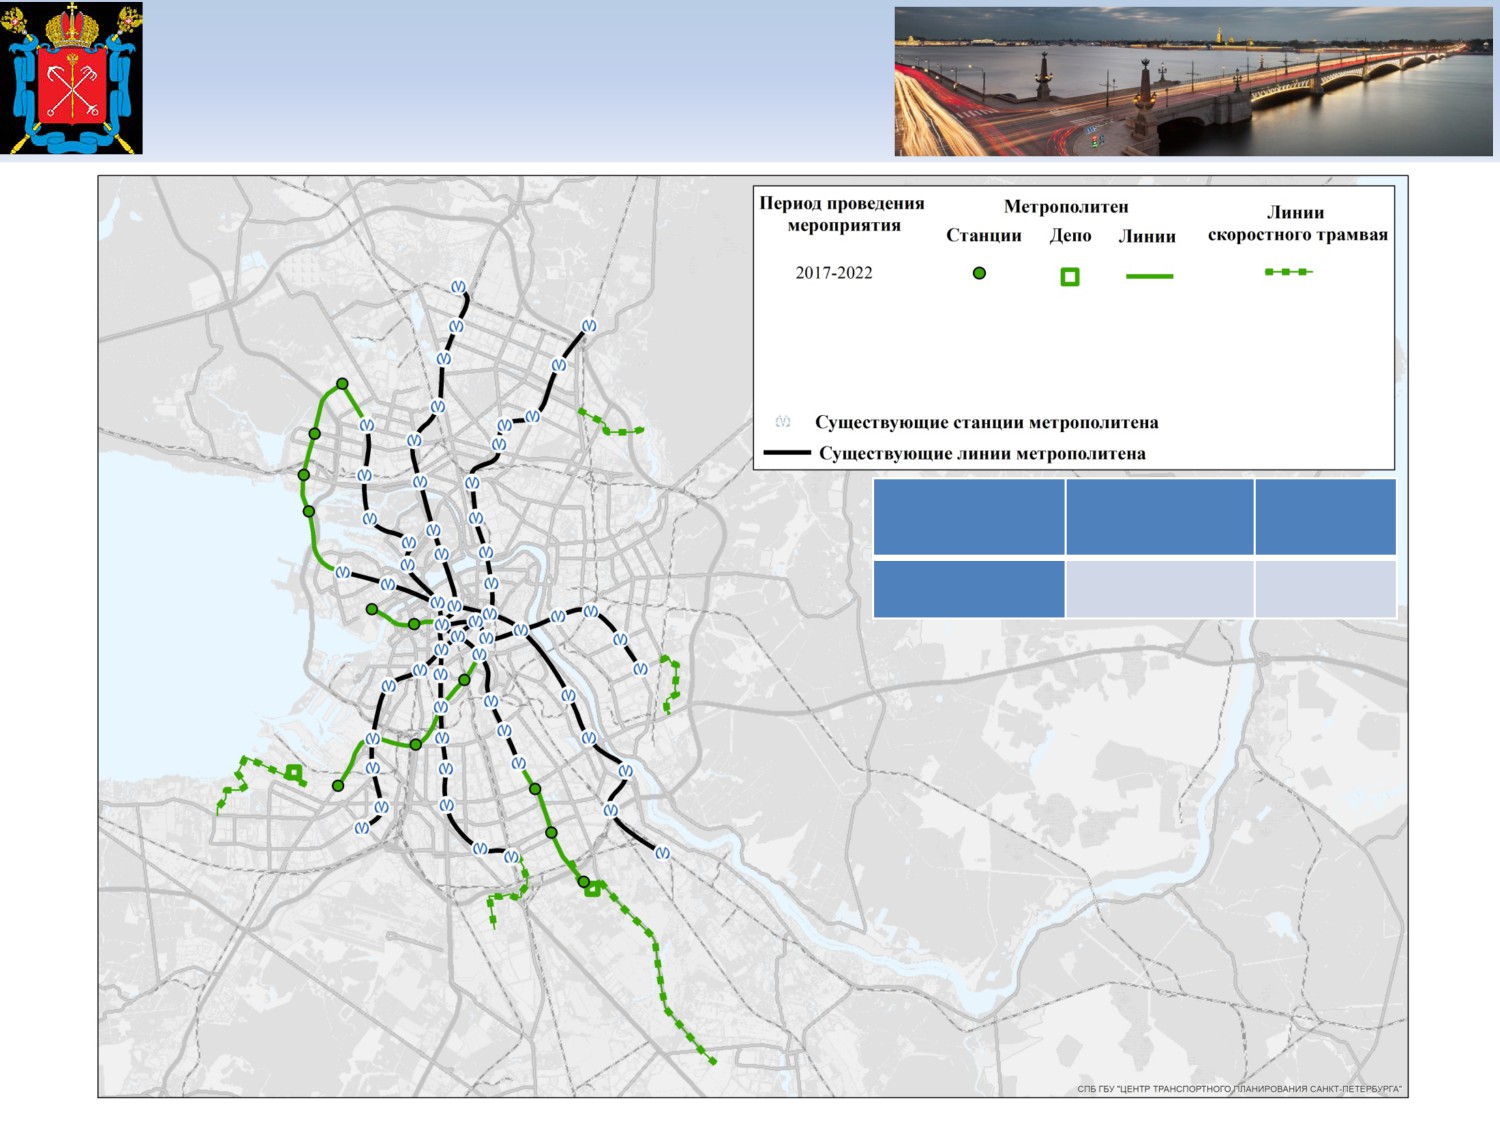The image size is (1500, 1125).
Task: Click the black existing metro line sample in the legend
Action: click(787, 453)
